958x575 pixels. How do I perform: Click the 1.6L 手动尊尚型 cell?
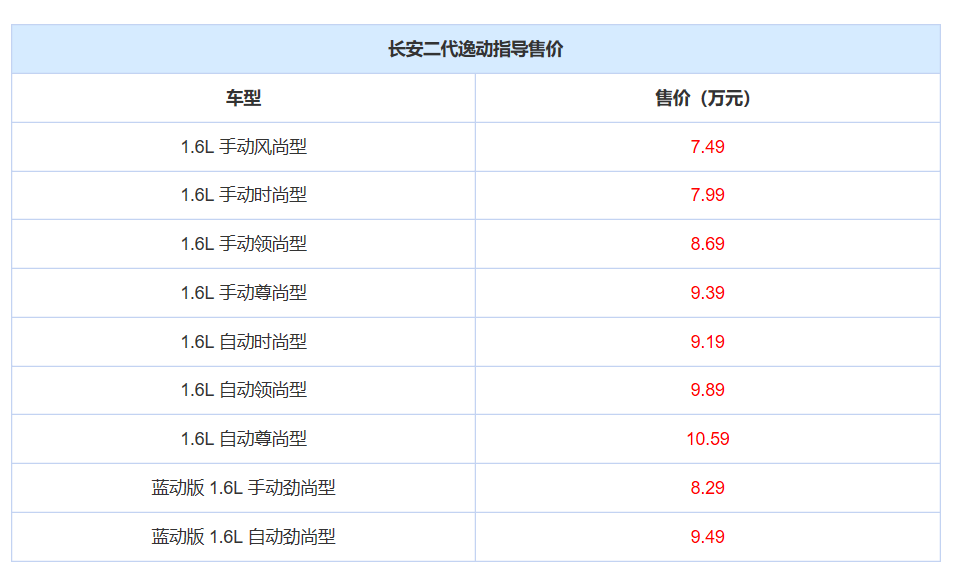[x=243, y=293]
